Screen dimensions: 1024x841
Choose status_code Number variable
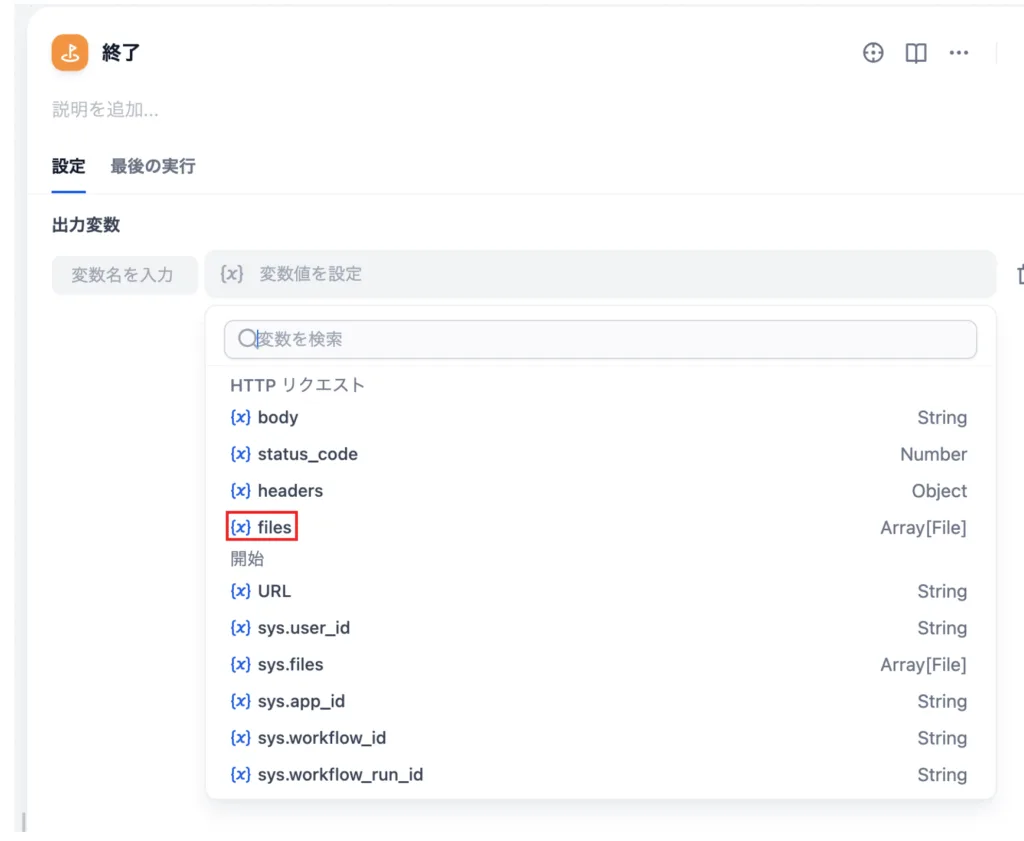307,454
